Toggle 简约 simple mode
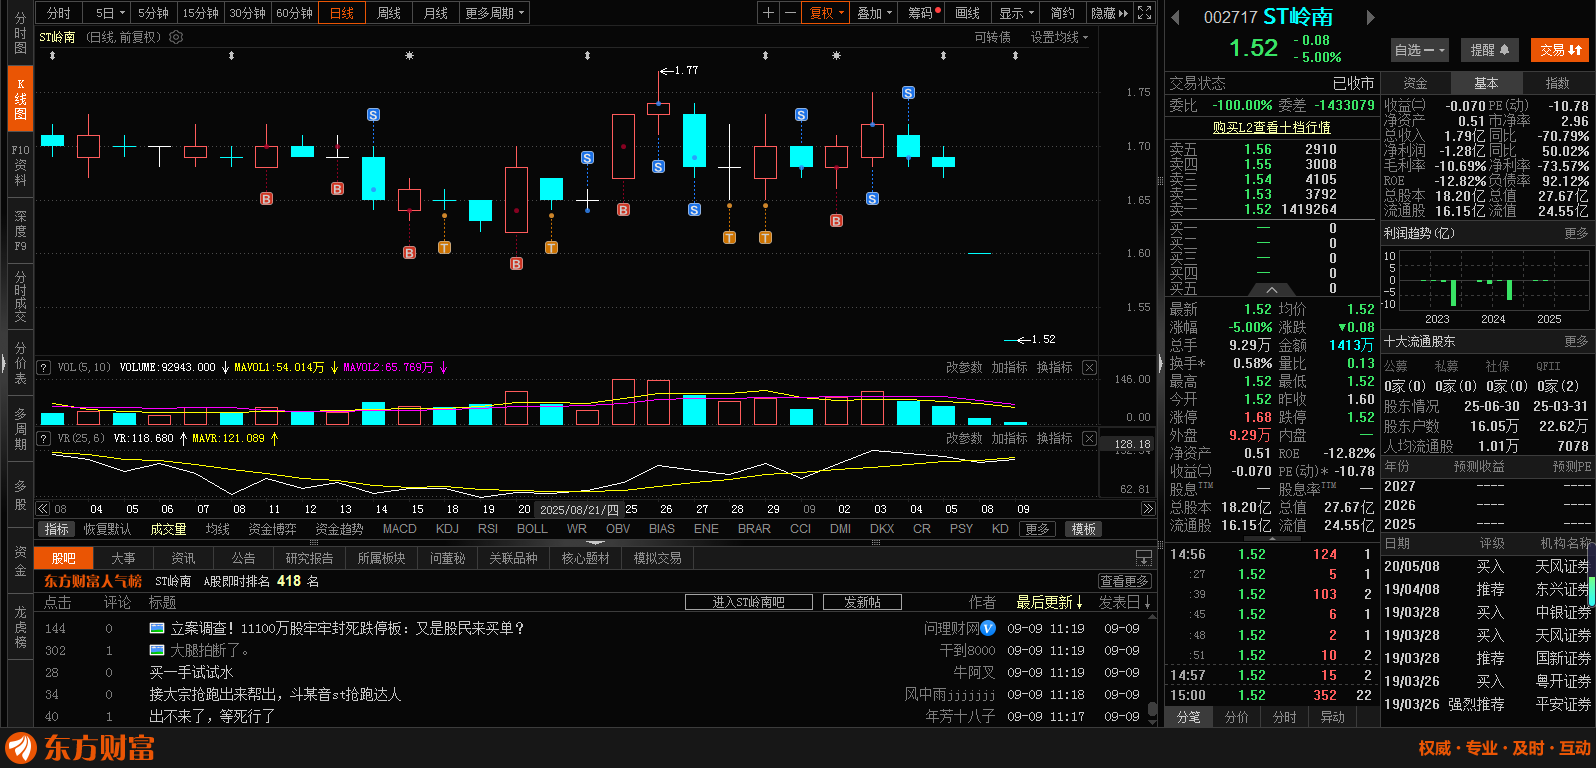The height and width of the screenshot is (768, 1596). (x=1063, y=13)
